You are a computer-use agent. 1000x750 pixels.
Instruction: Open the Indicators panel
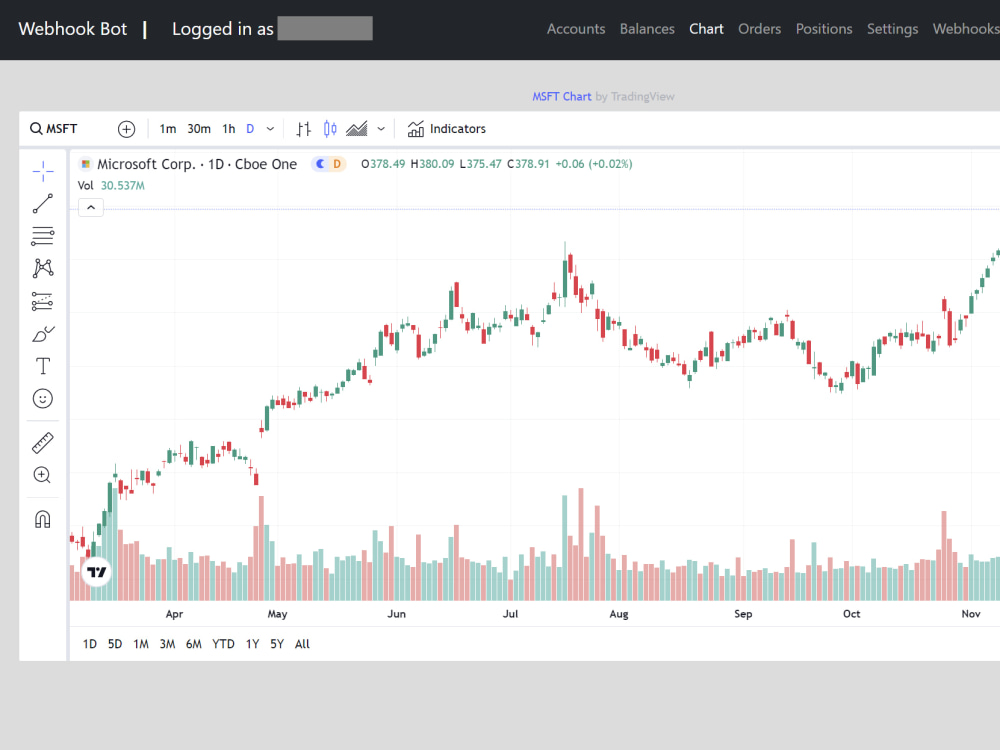pyautogui.click(x=446, y=128)
